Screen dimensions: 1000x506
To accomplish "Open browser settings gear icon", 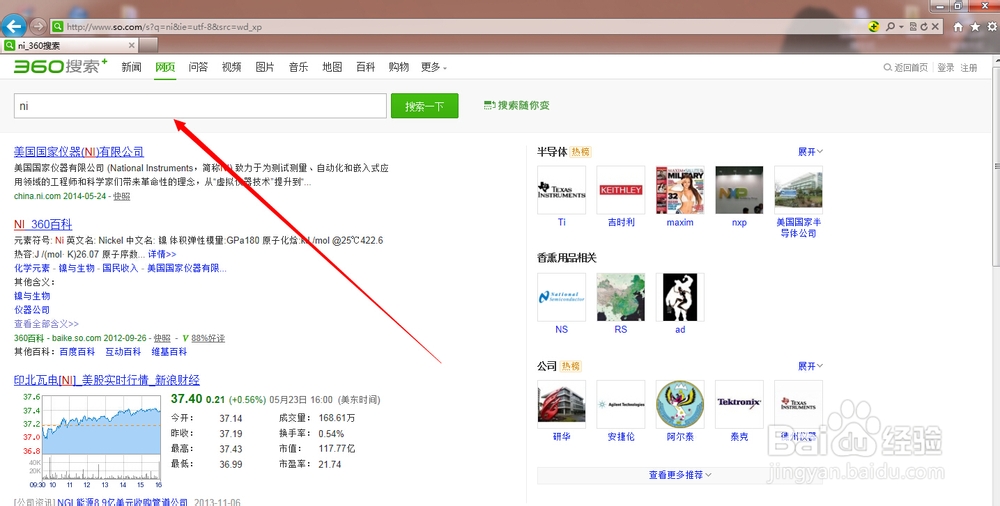I will tap(993, 27).
